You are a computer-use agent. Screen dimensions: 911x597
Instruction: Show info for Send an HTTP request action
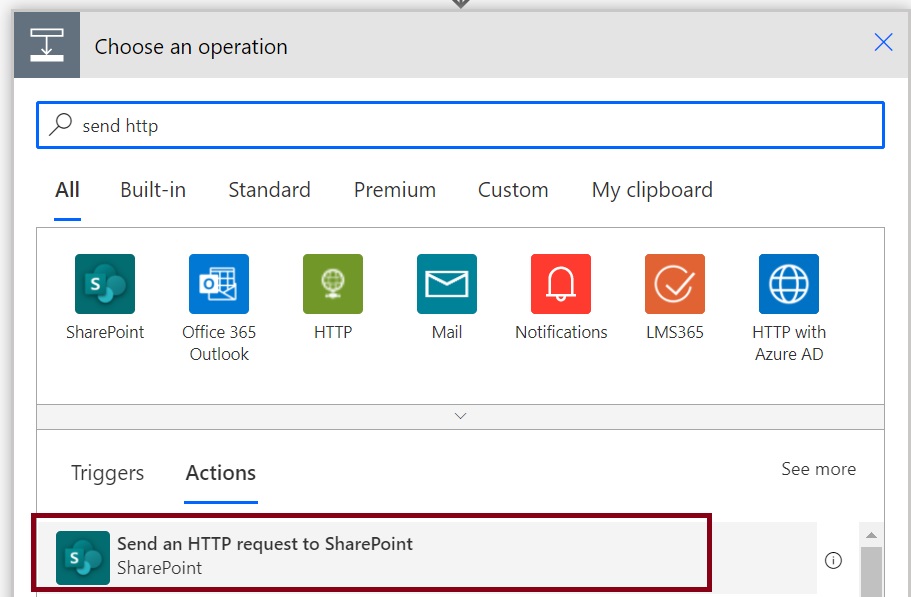pyautogui.click(x=833, y=560)
